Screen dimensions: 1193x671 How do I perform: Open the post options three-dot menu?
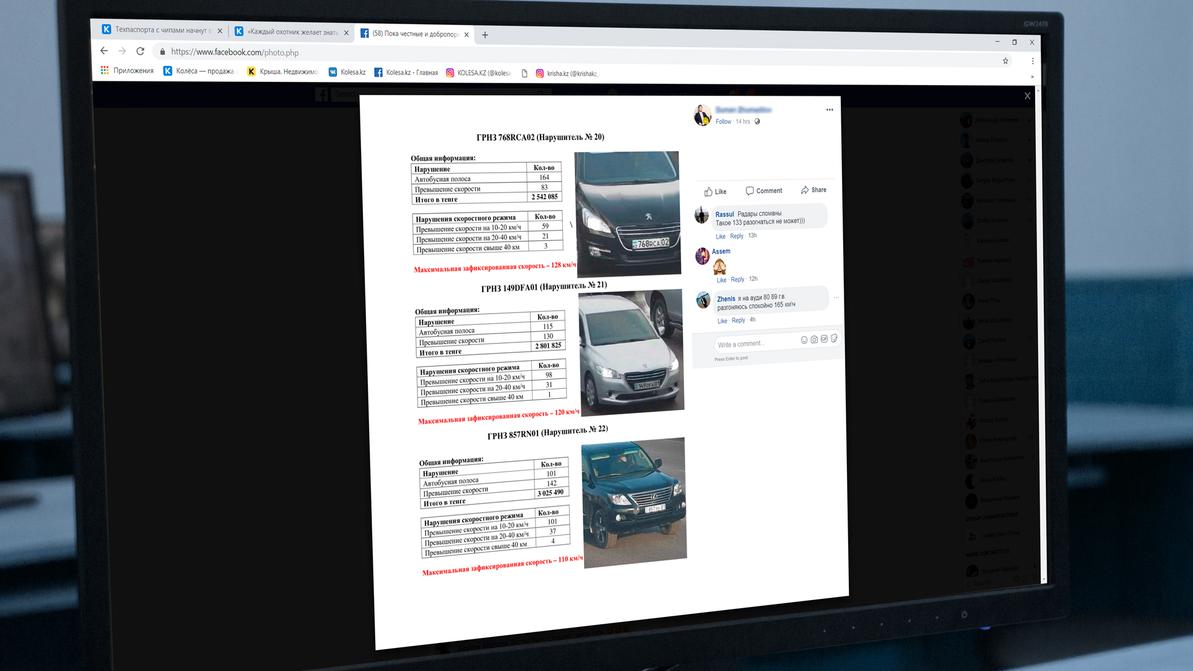pyautogui.click(x=829, y=110)
